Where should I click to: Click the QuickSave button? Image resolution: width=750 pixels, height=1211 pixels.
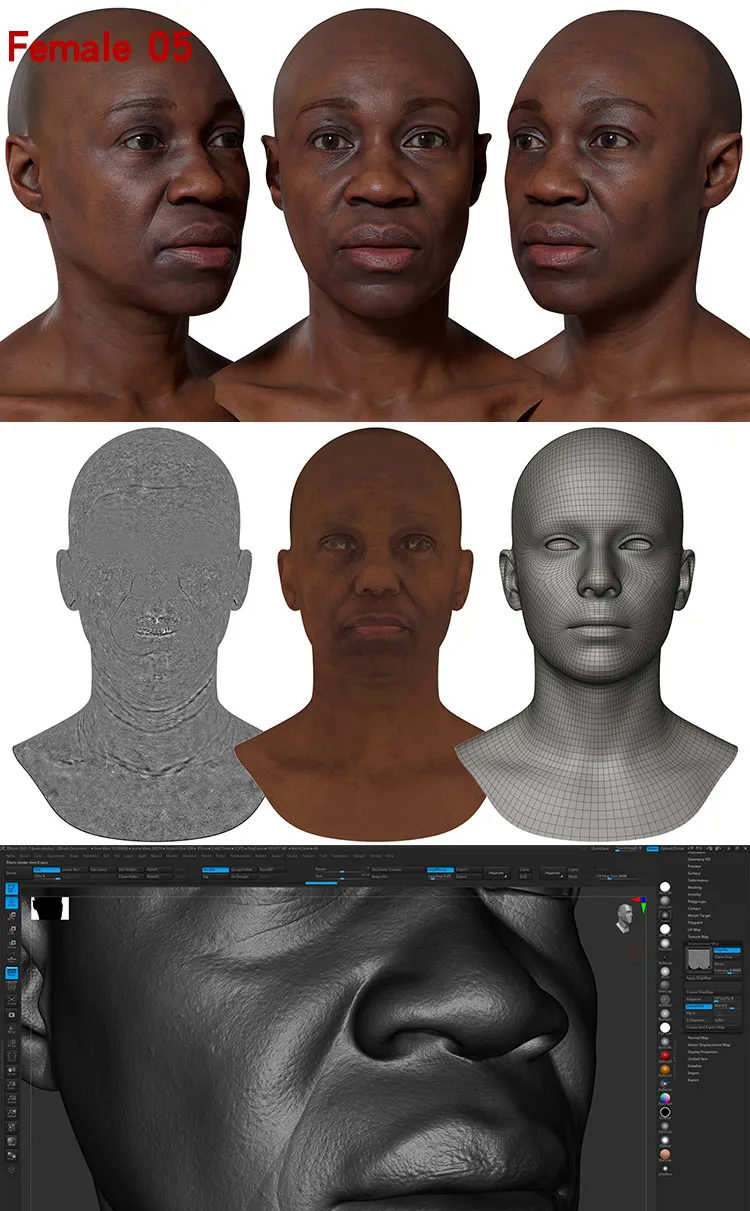tap(600, 848)
